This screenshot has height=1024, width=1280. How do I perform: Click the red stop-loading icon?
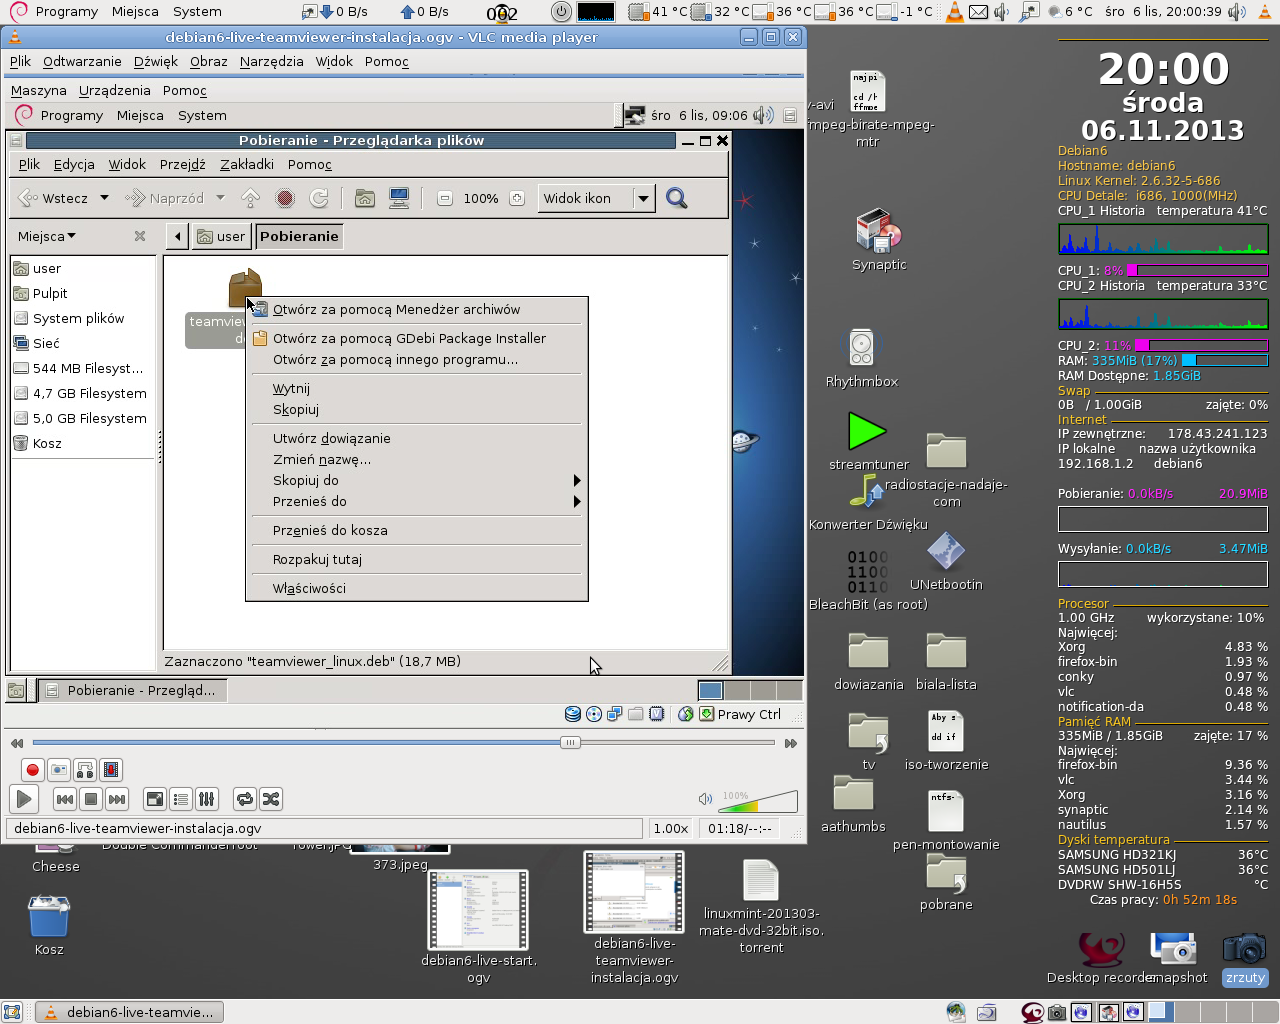tap(285, 198)
